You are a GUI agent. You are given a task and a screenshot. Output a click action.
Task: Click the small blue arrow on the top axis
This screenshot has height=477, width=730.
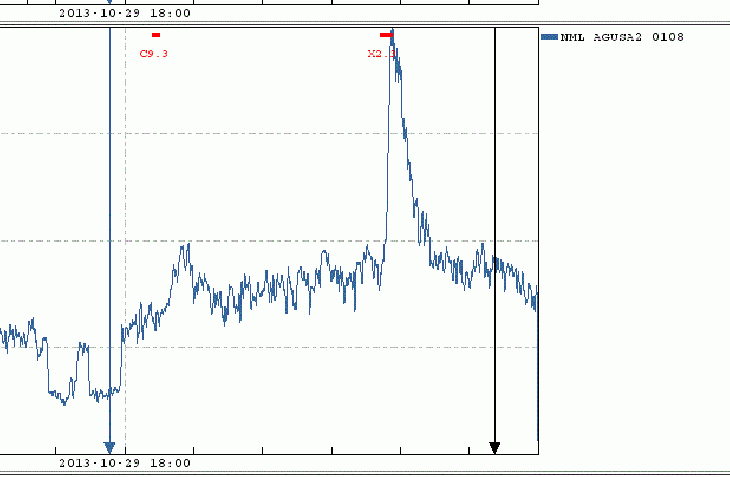[x=110, y=3]
